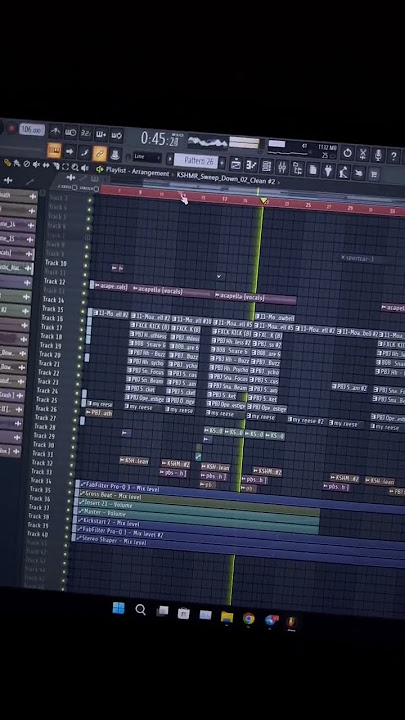Open Windows taskbar search
This screenshot has height=720, width=405.
point(141,610)
